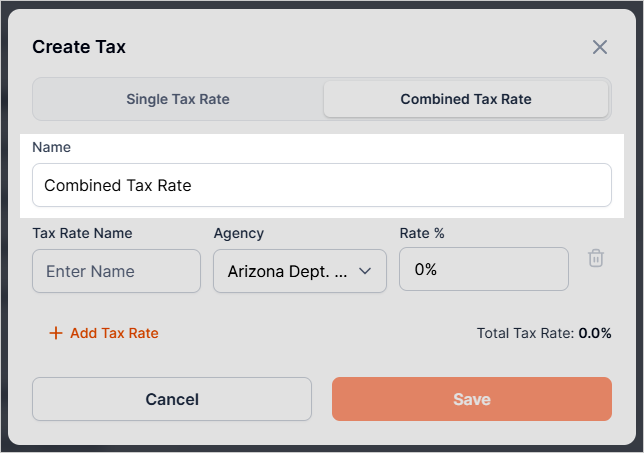Save the new combined tax
The image size is (644, 453).
point(471,399)
